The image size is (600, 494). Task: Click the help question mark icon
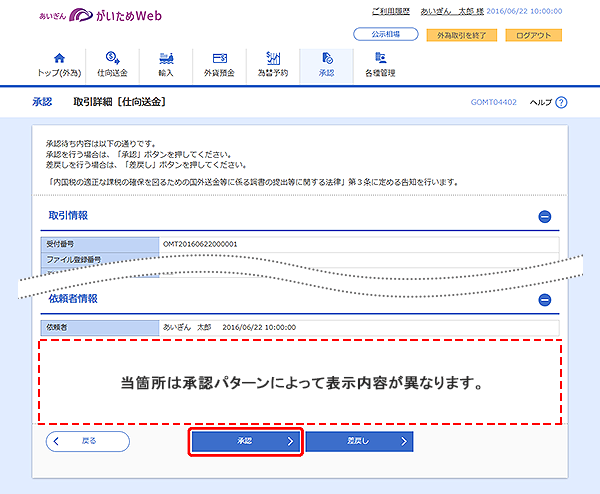click(x=561, y=102)
